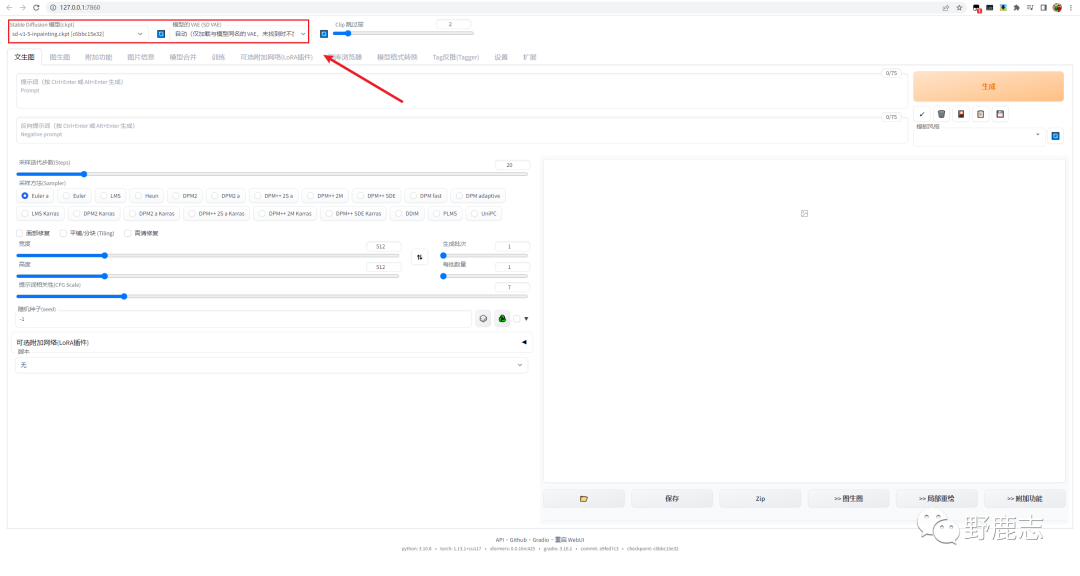Open the Stable Diffusion checkpoint dropdown
This screenshot has height=576, width=1080.
[x=78, y=34]
